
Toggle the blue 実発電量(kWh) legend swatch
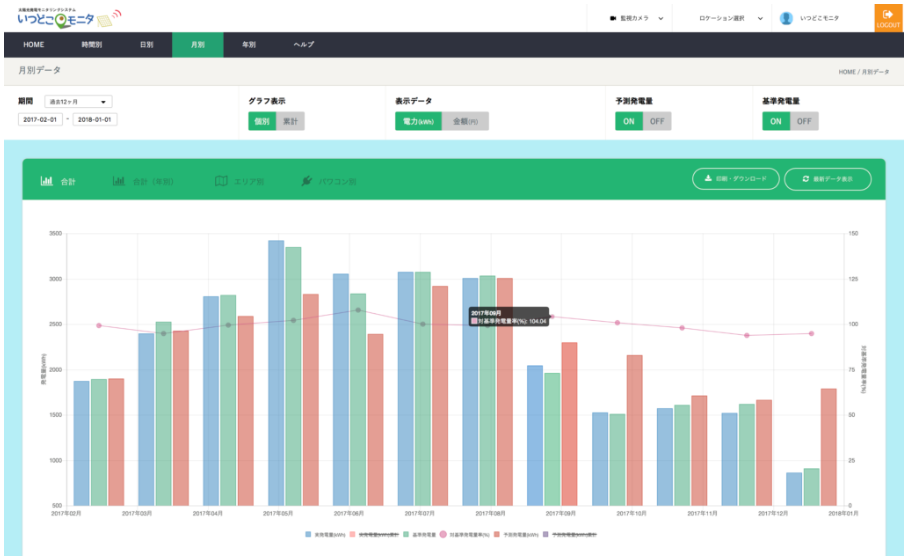point(308,534)
